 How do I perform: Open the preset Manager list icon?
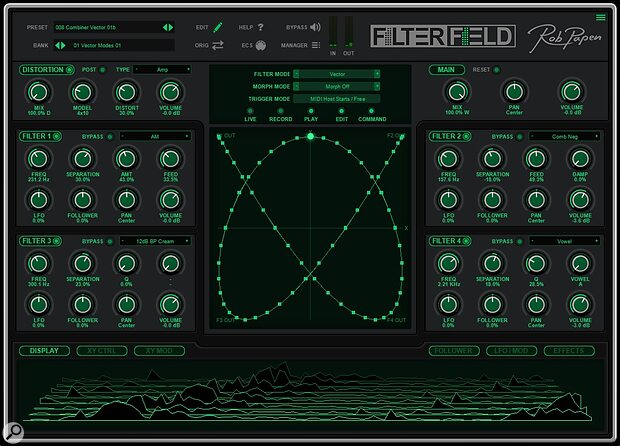pyautogui.click(x=316, y=45)
